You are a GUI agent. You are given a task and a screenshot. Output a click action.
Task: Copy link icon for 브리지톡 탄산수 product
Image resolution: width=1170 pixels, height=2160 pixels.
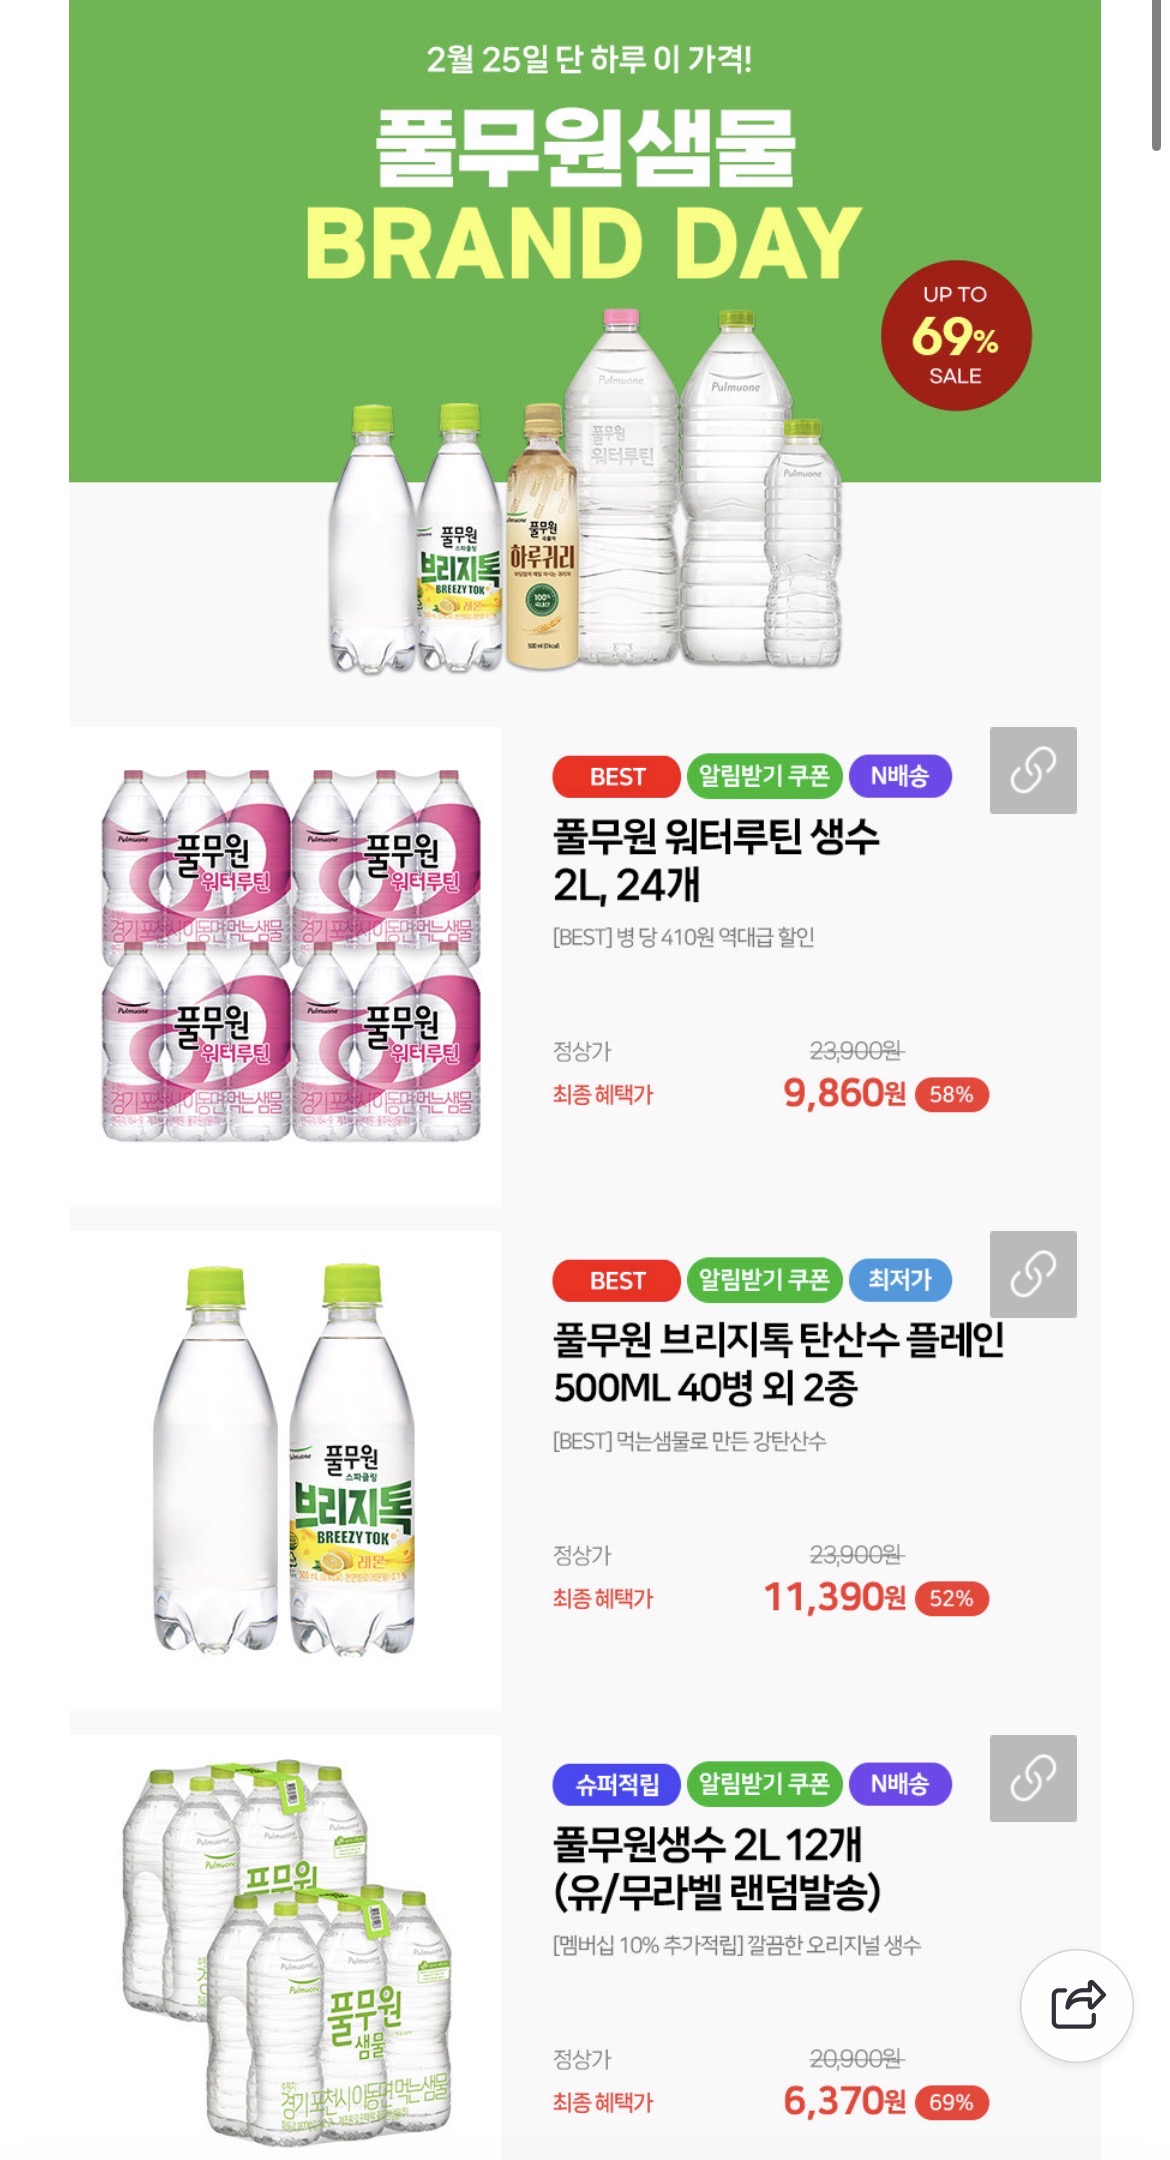click(1033, 1274)
